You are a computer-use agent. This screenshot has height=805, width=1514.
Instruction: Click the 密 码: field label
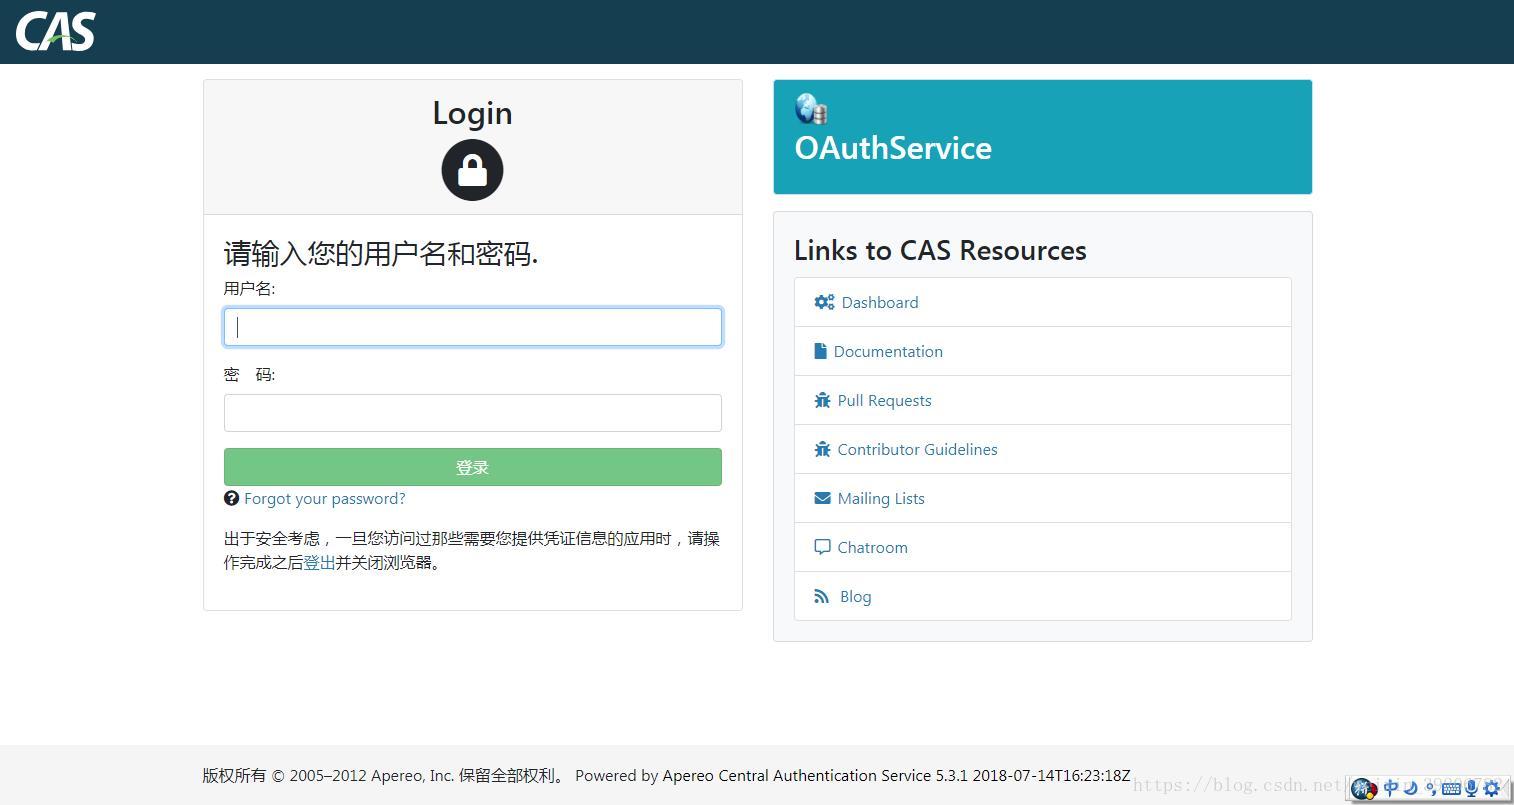pyautogui.click(x=249, y=374)
